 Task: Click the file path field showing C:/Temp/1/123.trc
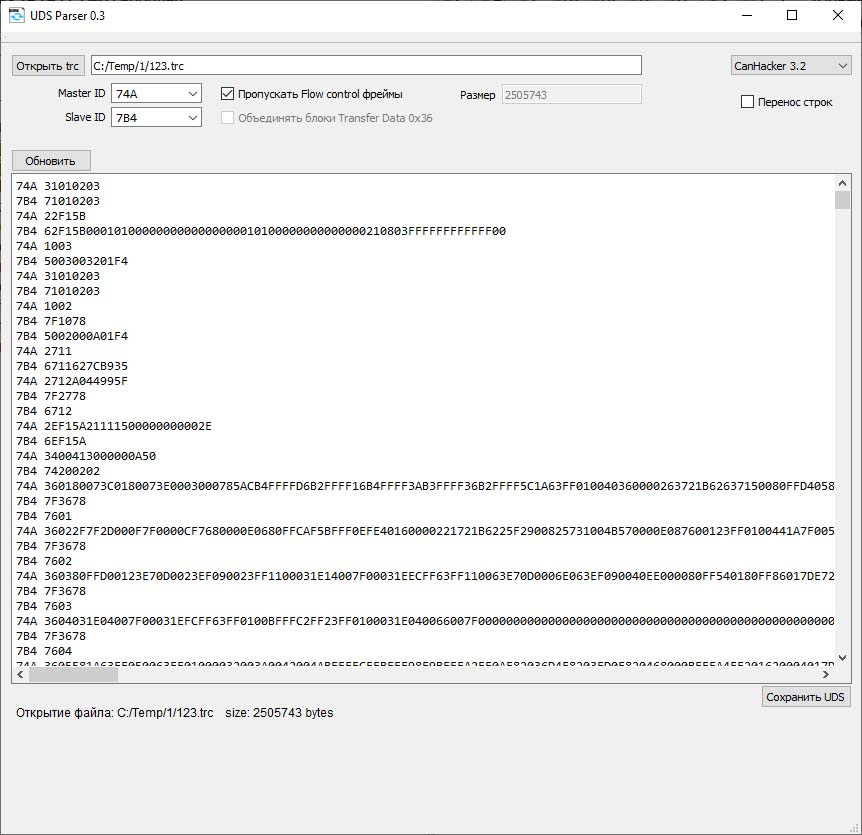pos(366,64)
